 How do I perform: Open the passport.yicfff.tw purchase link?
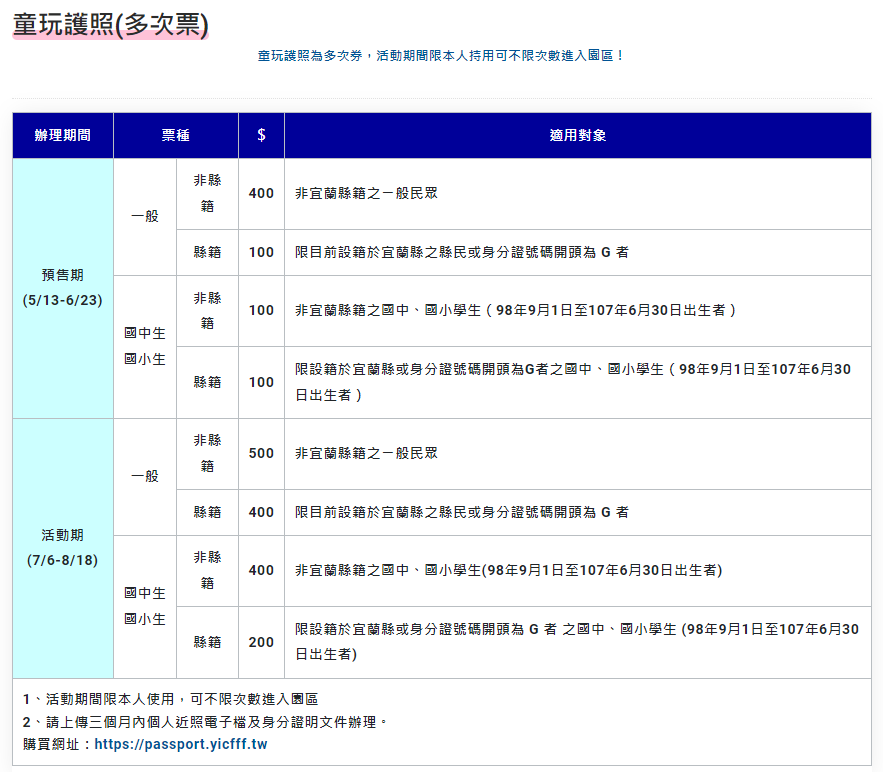coord(181,744)
